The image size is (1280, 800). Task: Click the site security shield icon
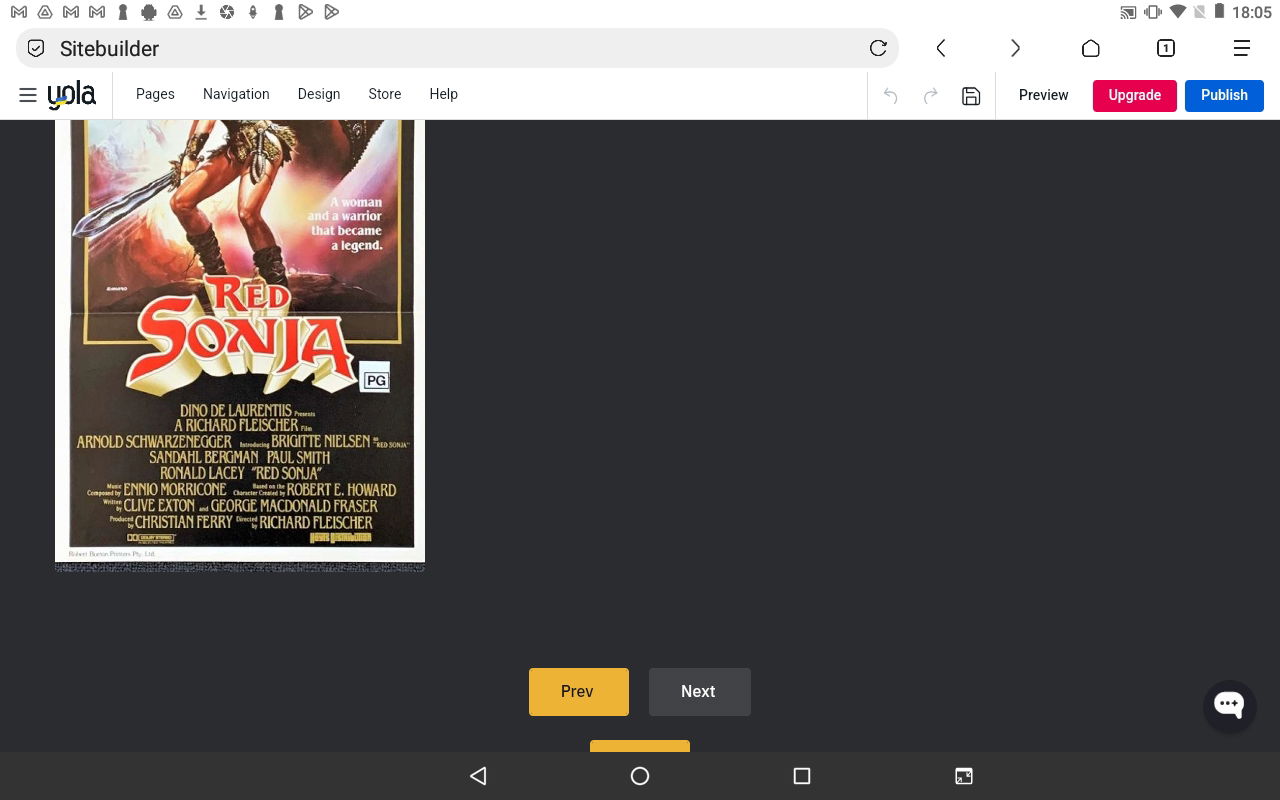point(36,48)
